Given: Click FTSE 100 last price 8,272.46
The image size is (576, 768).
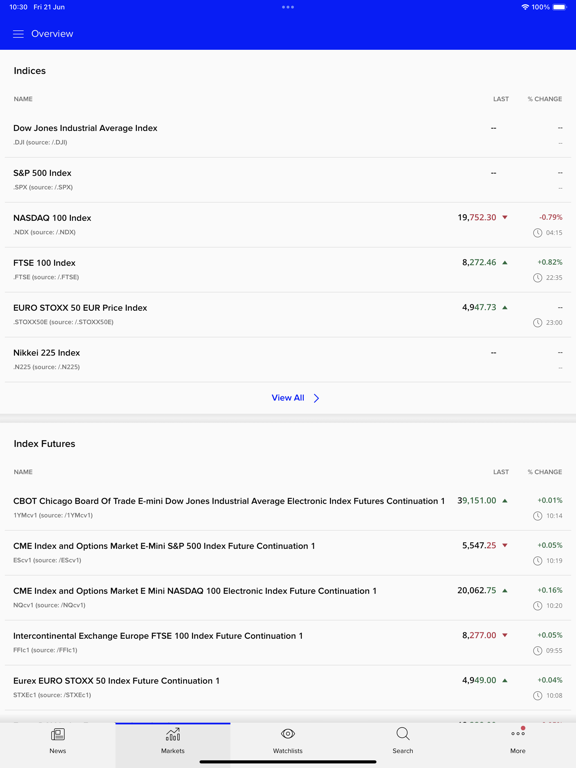Looking at the screenshot, I should click(x=479, y=263).
